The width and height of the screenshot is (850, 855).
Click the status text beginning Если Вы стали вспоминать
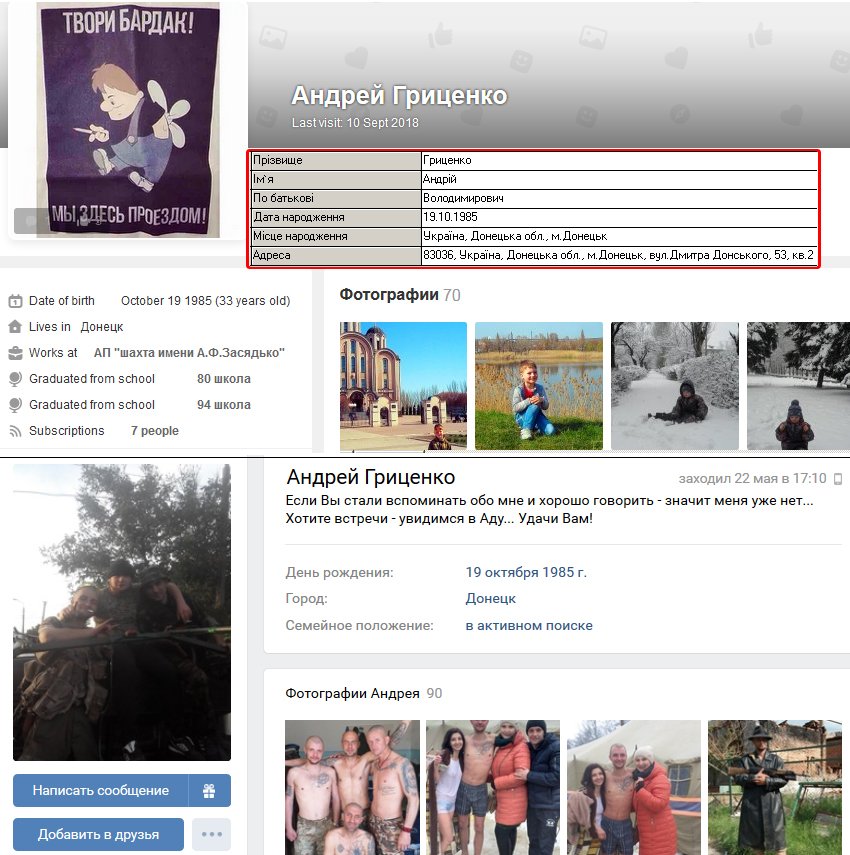tap(550, 509)
